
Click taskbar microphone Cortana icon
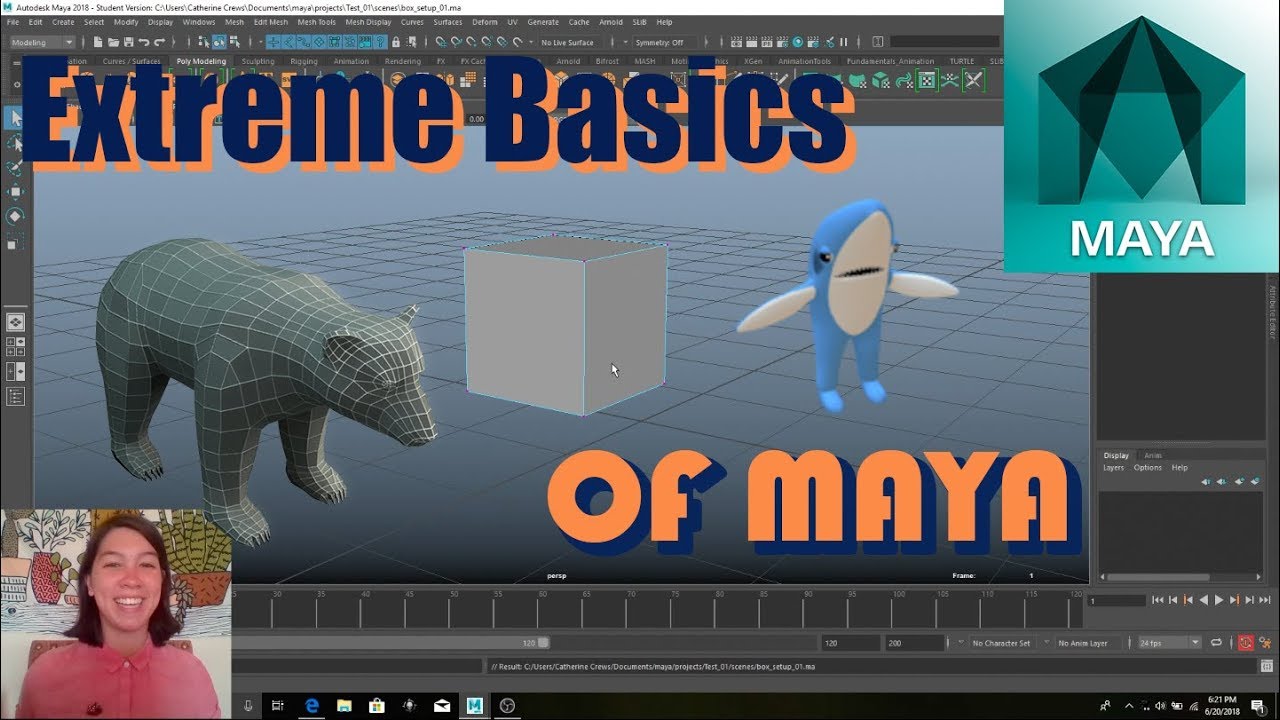tap(248, 705)
